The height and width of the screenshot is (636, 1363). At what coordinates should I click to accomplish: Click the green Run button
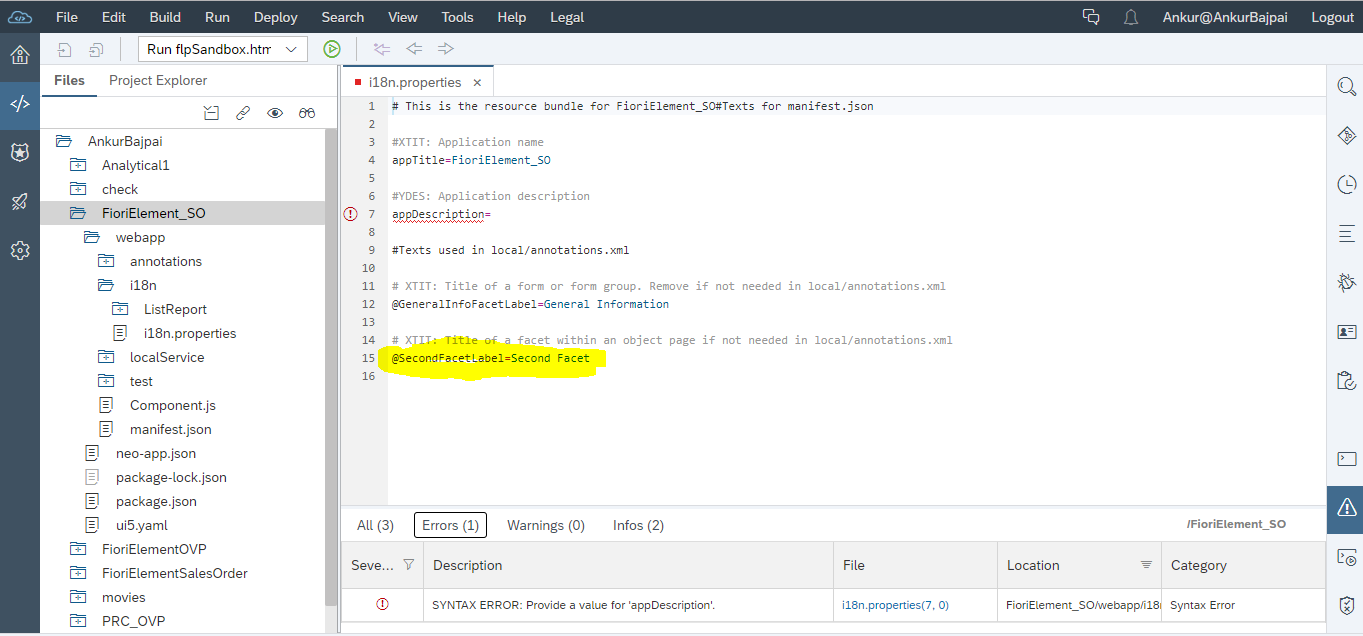tap(332, 49)
